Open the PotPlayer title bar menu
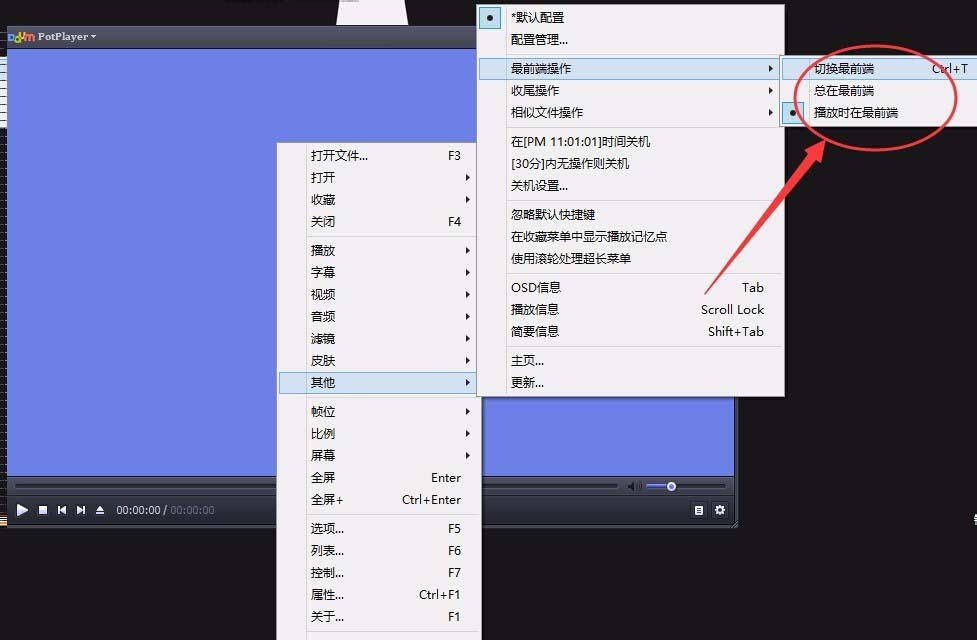977x640 pixels. [x=58, y=36]
